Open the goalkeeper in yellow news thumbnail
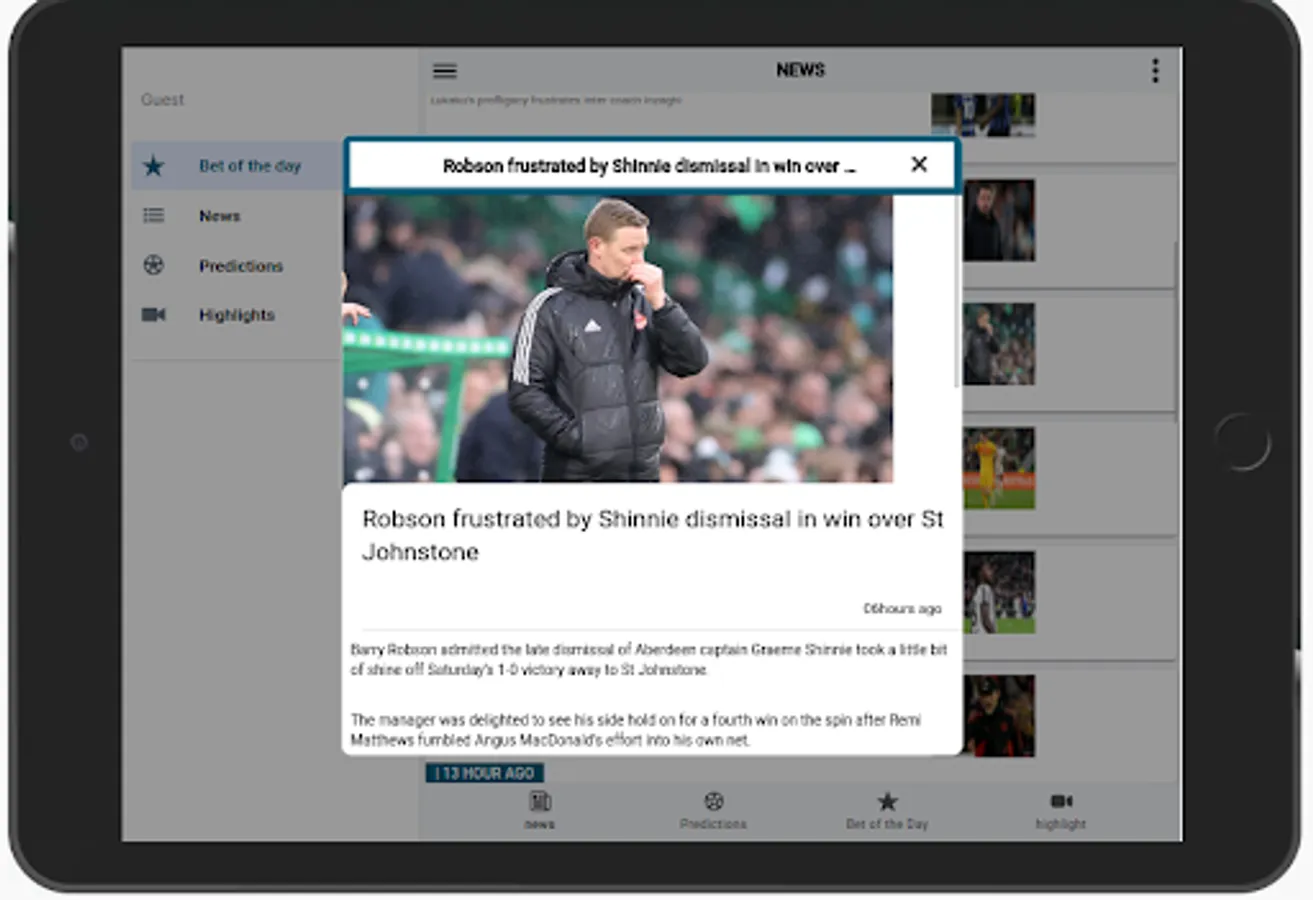1313x900 pixels. tap(999, 468)
